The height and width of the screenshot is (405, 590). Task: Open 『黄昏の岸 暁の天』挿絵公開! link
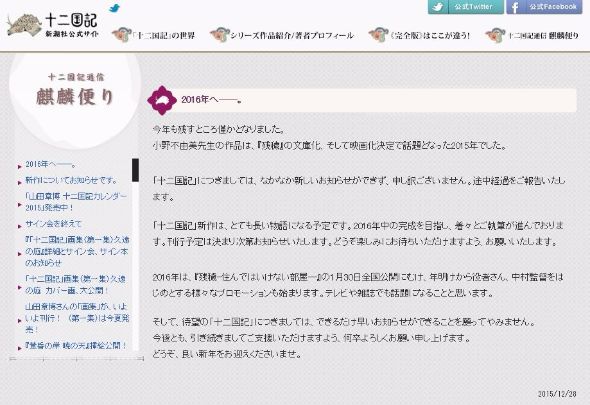76,346
